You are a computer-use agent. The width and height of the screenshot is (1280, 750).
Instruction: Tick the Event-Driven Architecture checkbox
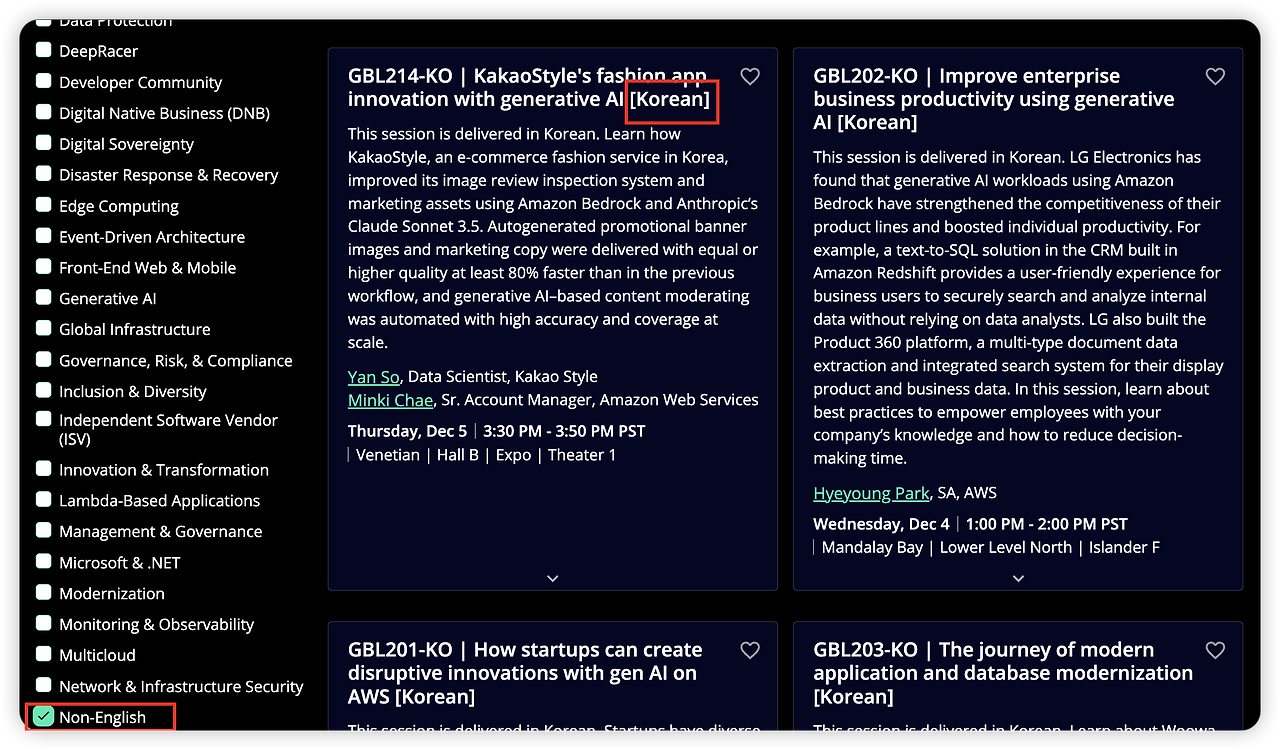click(x=44, y=236)
